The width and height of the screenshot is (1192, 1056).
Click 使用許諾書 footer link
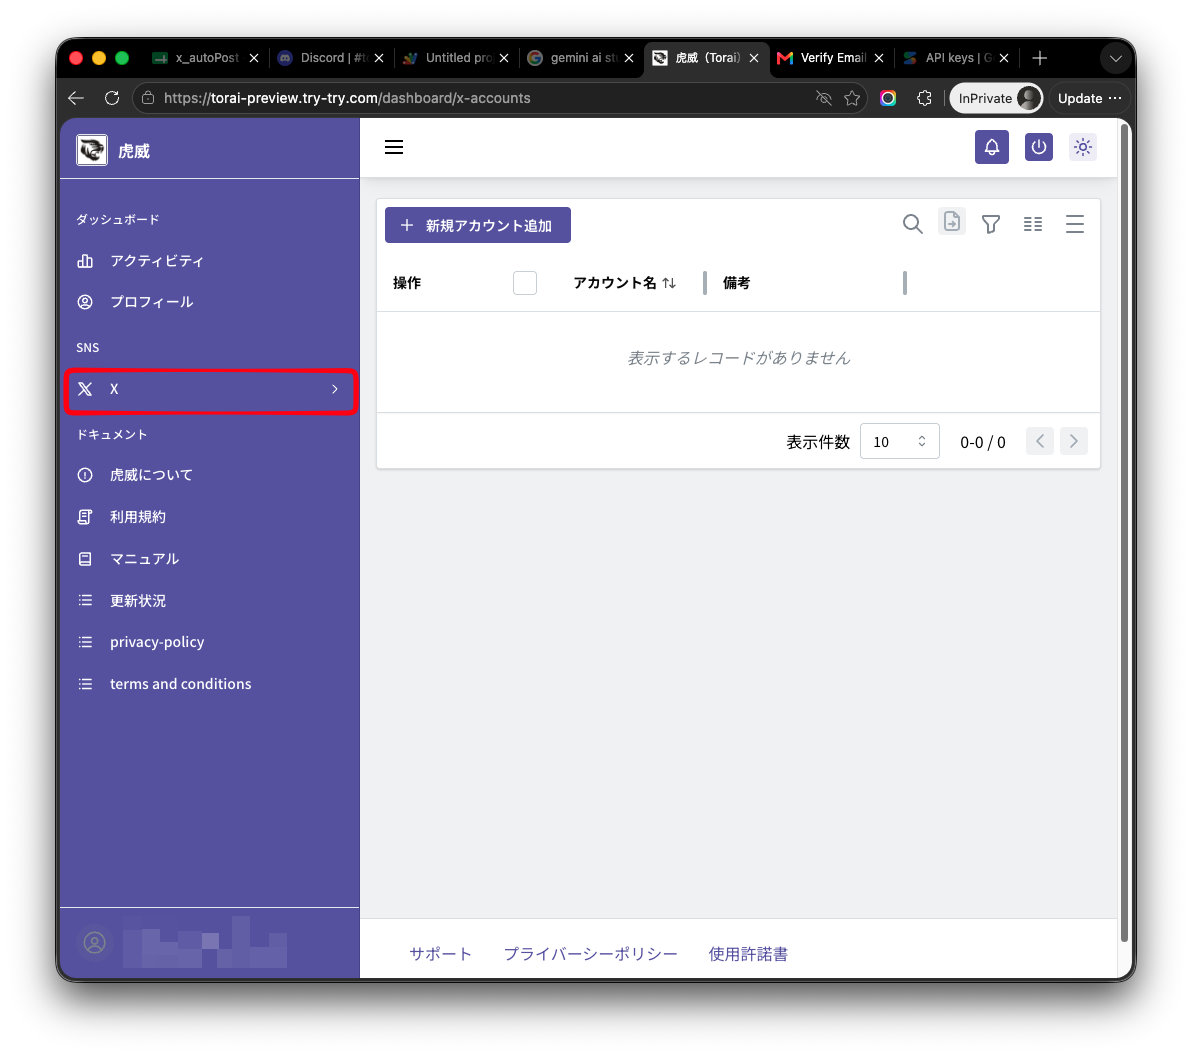pos(748,953)
